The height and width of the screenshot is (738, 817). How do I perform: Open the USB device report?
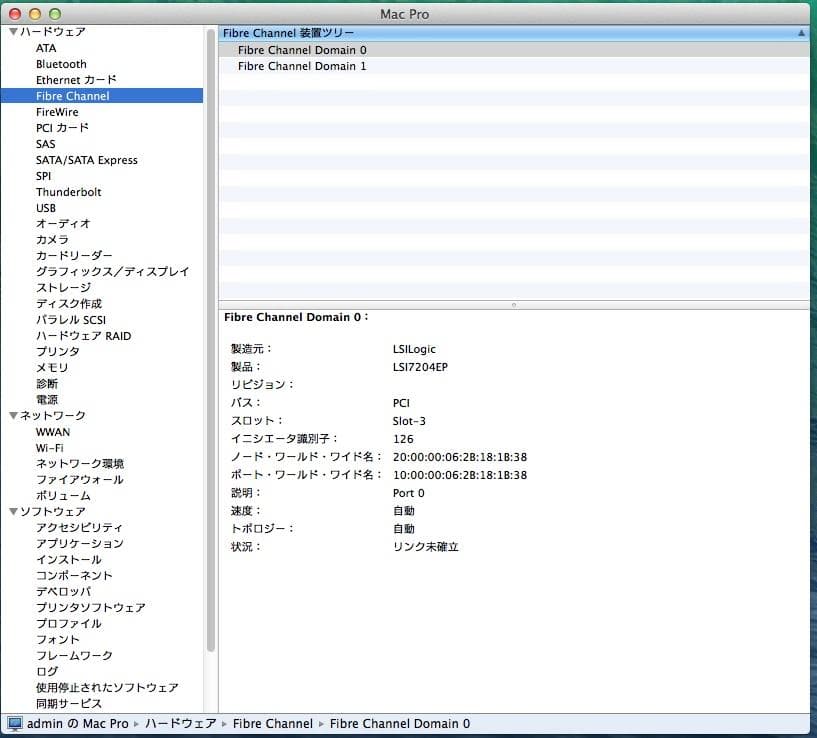tap(45, 207)
